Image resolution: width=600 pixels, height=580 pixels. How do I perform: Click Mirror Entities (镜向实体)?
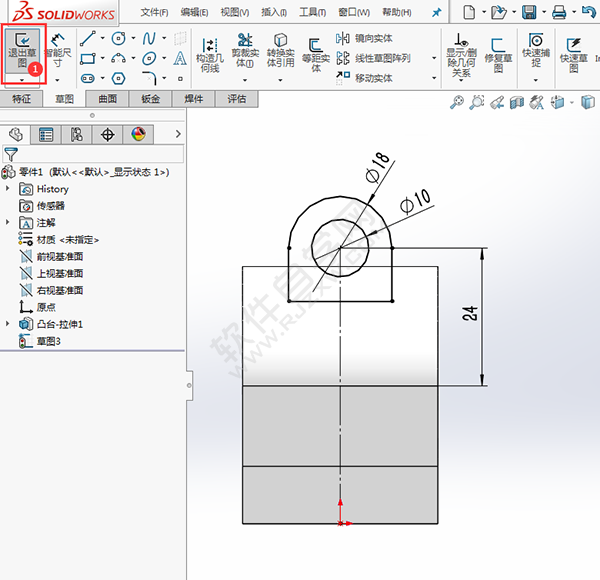364,38
